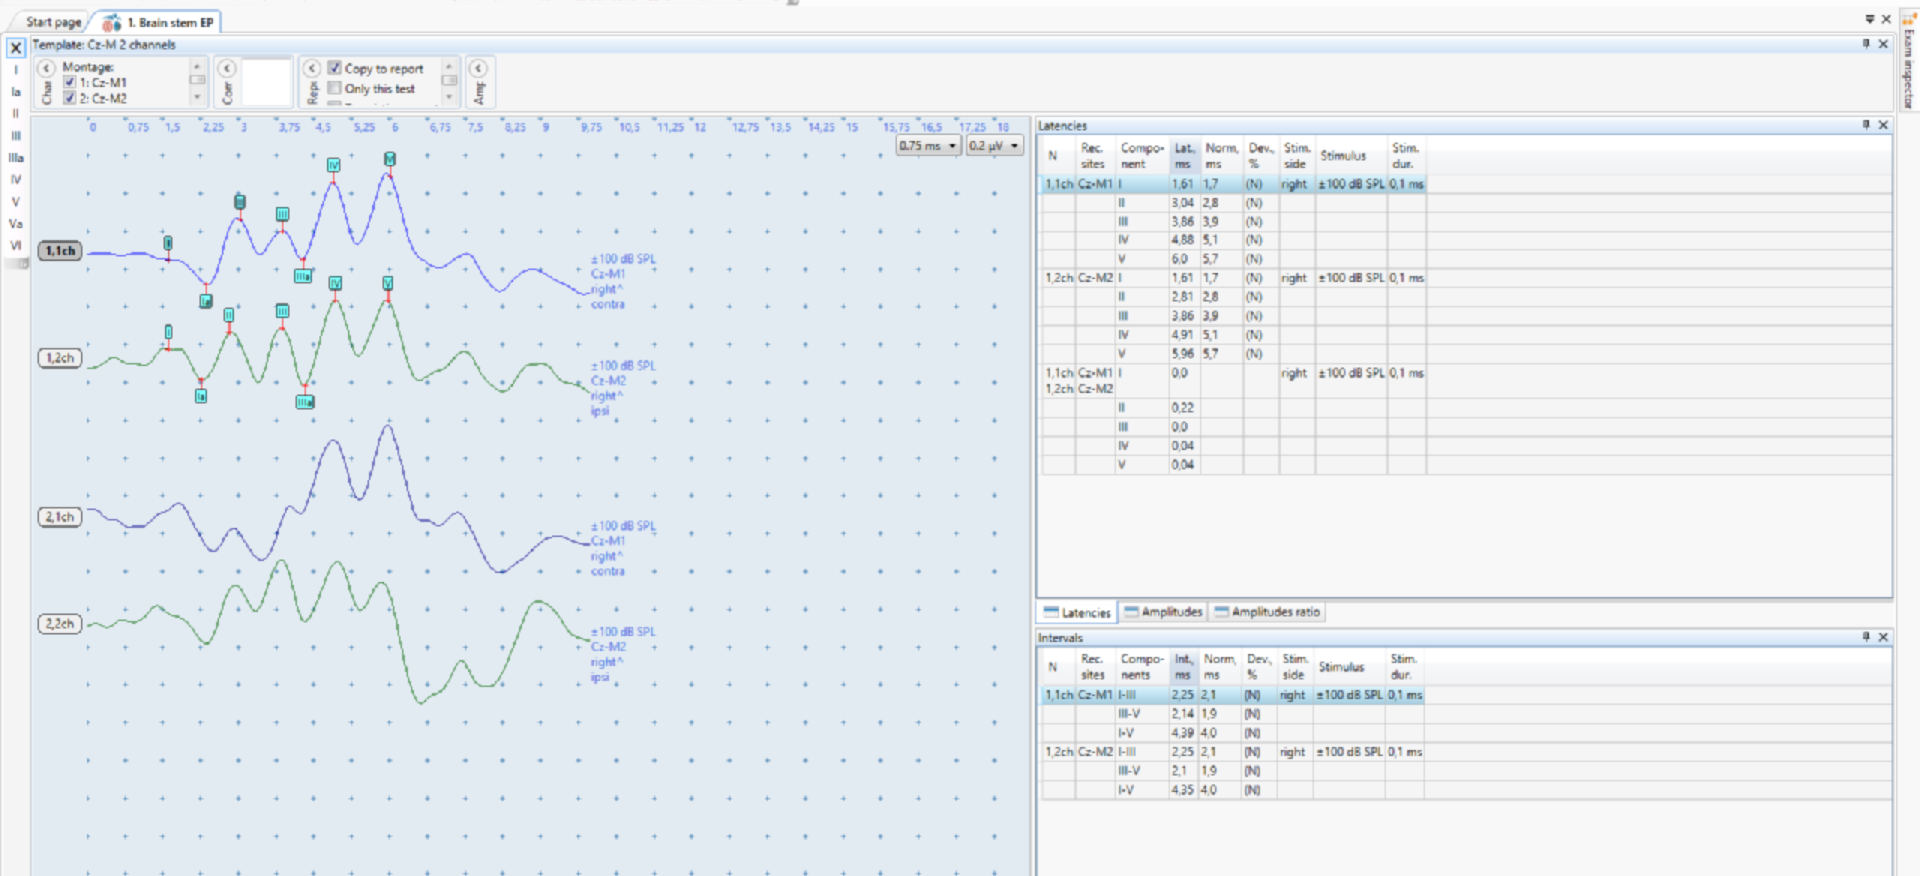Viewport: 1920px width, 876px height.
Task: Toggle montage channel 1: Cz-M1 checkbox
Action: tap(70, 82)
